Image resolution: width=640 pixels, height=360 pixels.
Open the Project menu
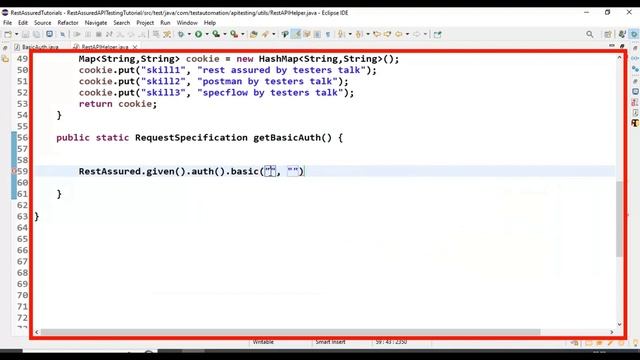pyautogui.click(x=145, y=23)
